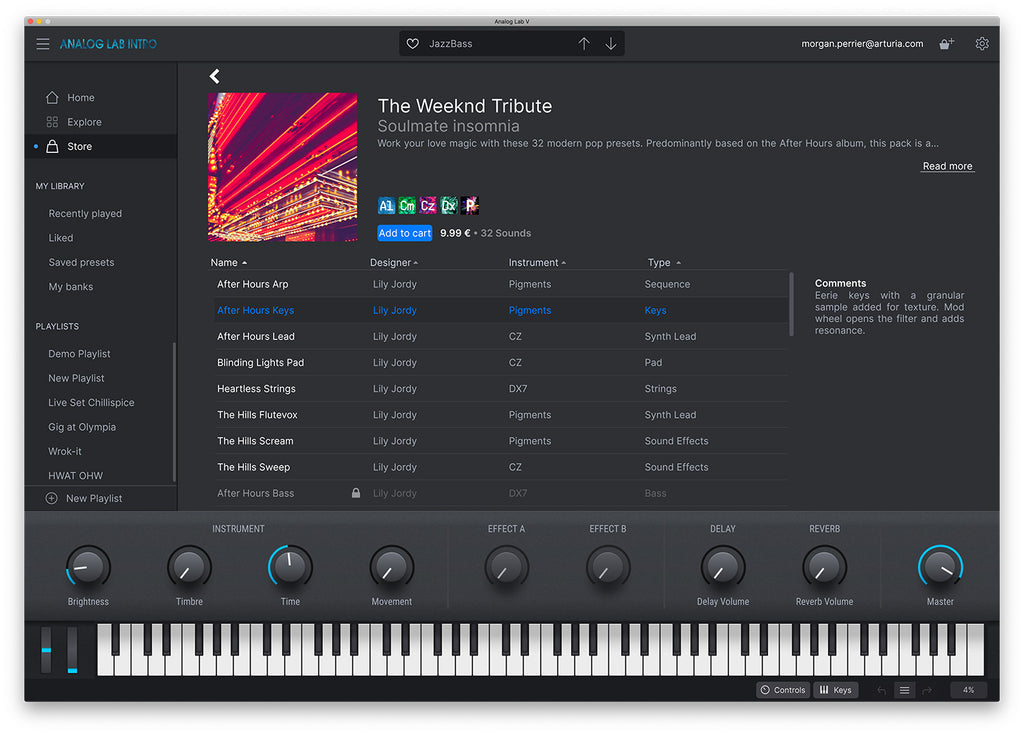Image resolution: width=1024 pixels, height=734 pixels.
Task: Click the Explore grid icon
Action: (52, 122)
